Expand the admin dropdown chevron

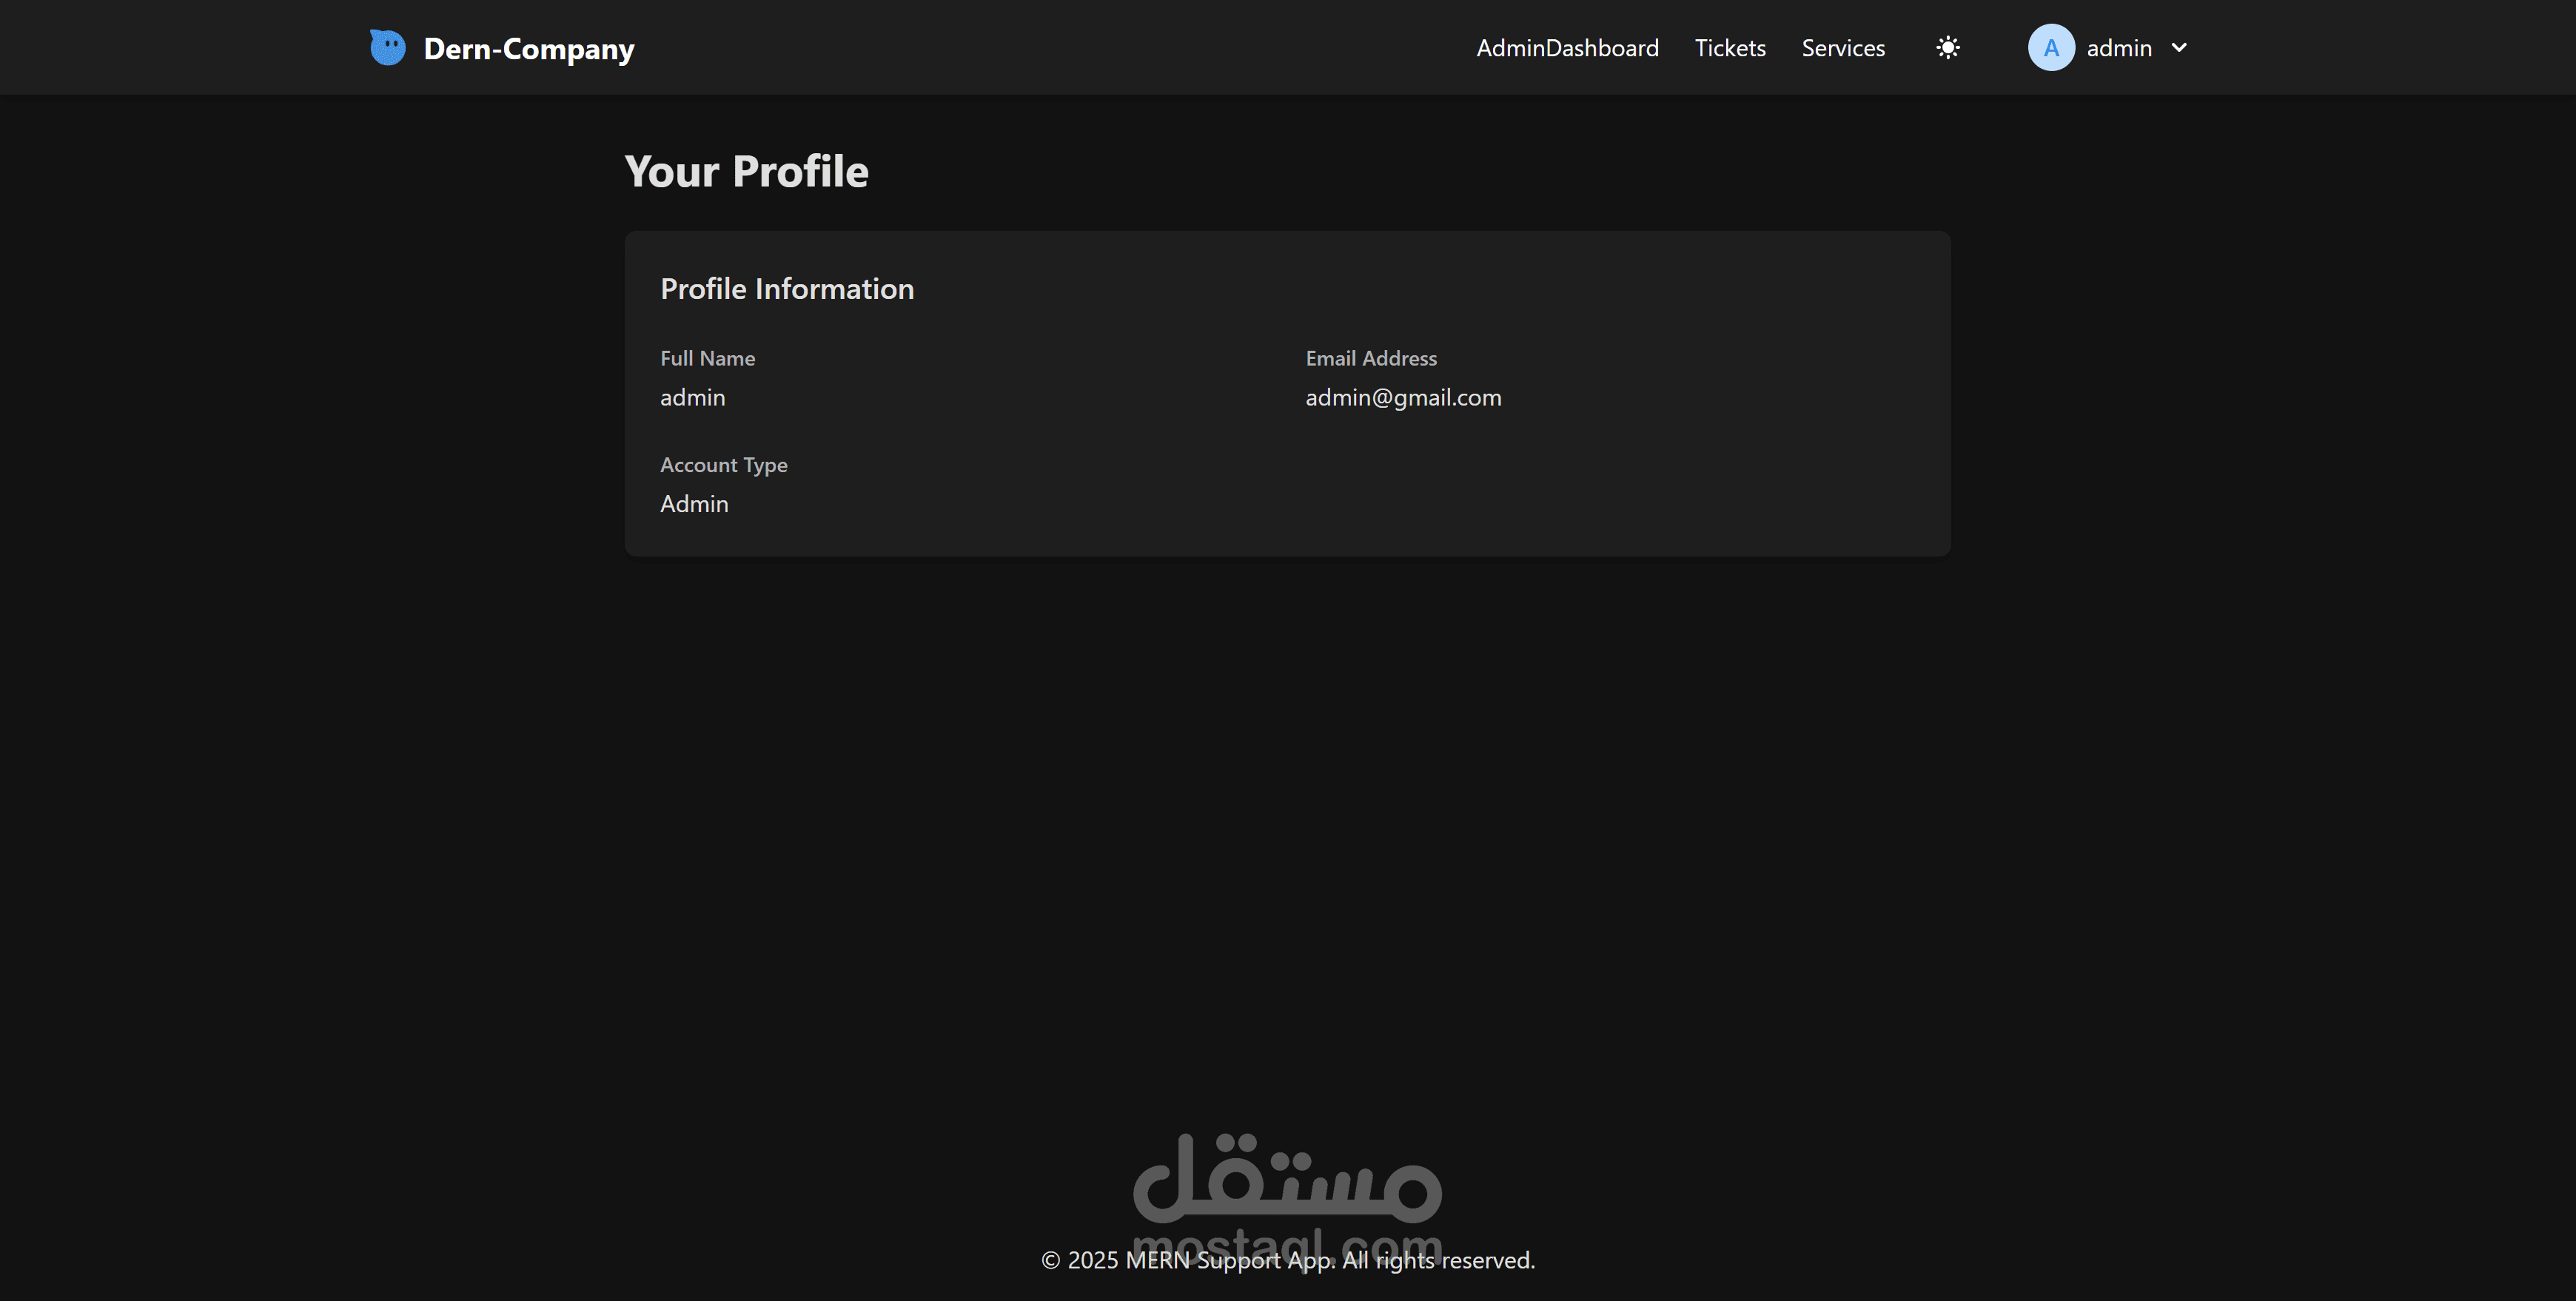pyautogui.click(x=2179, y=47)
